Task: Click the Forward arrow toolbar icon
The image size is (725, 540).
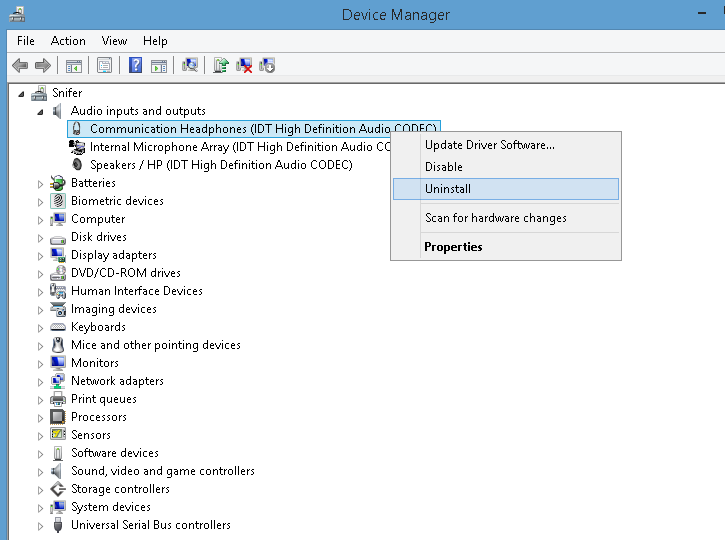Action: 43,66
